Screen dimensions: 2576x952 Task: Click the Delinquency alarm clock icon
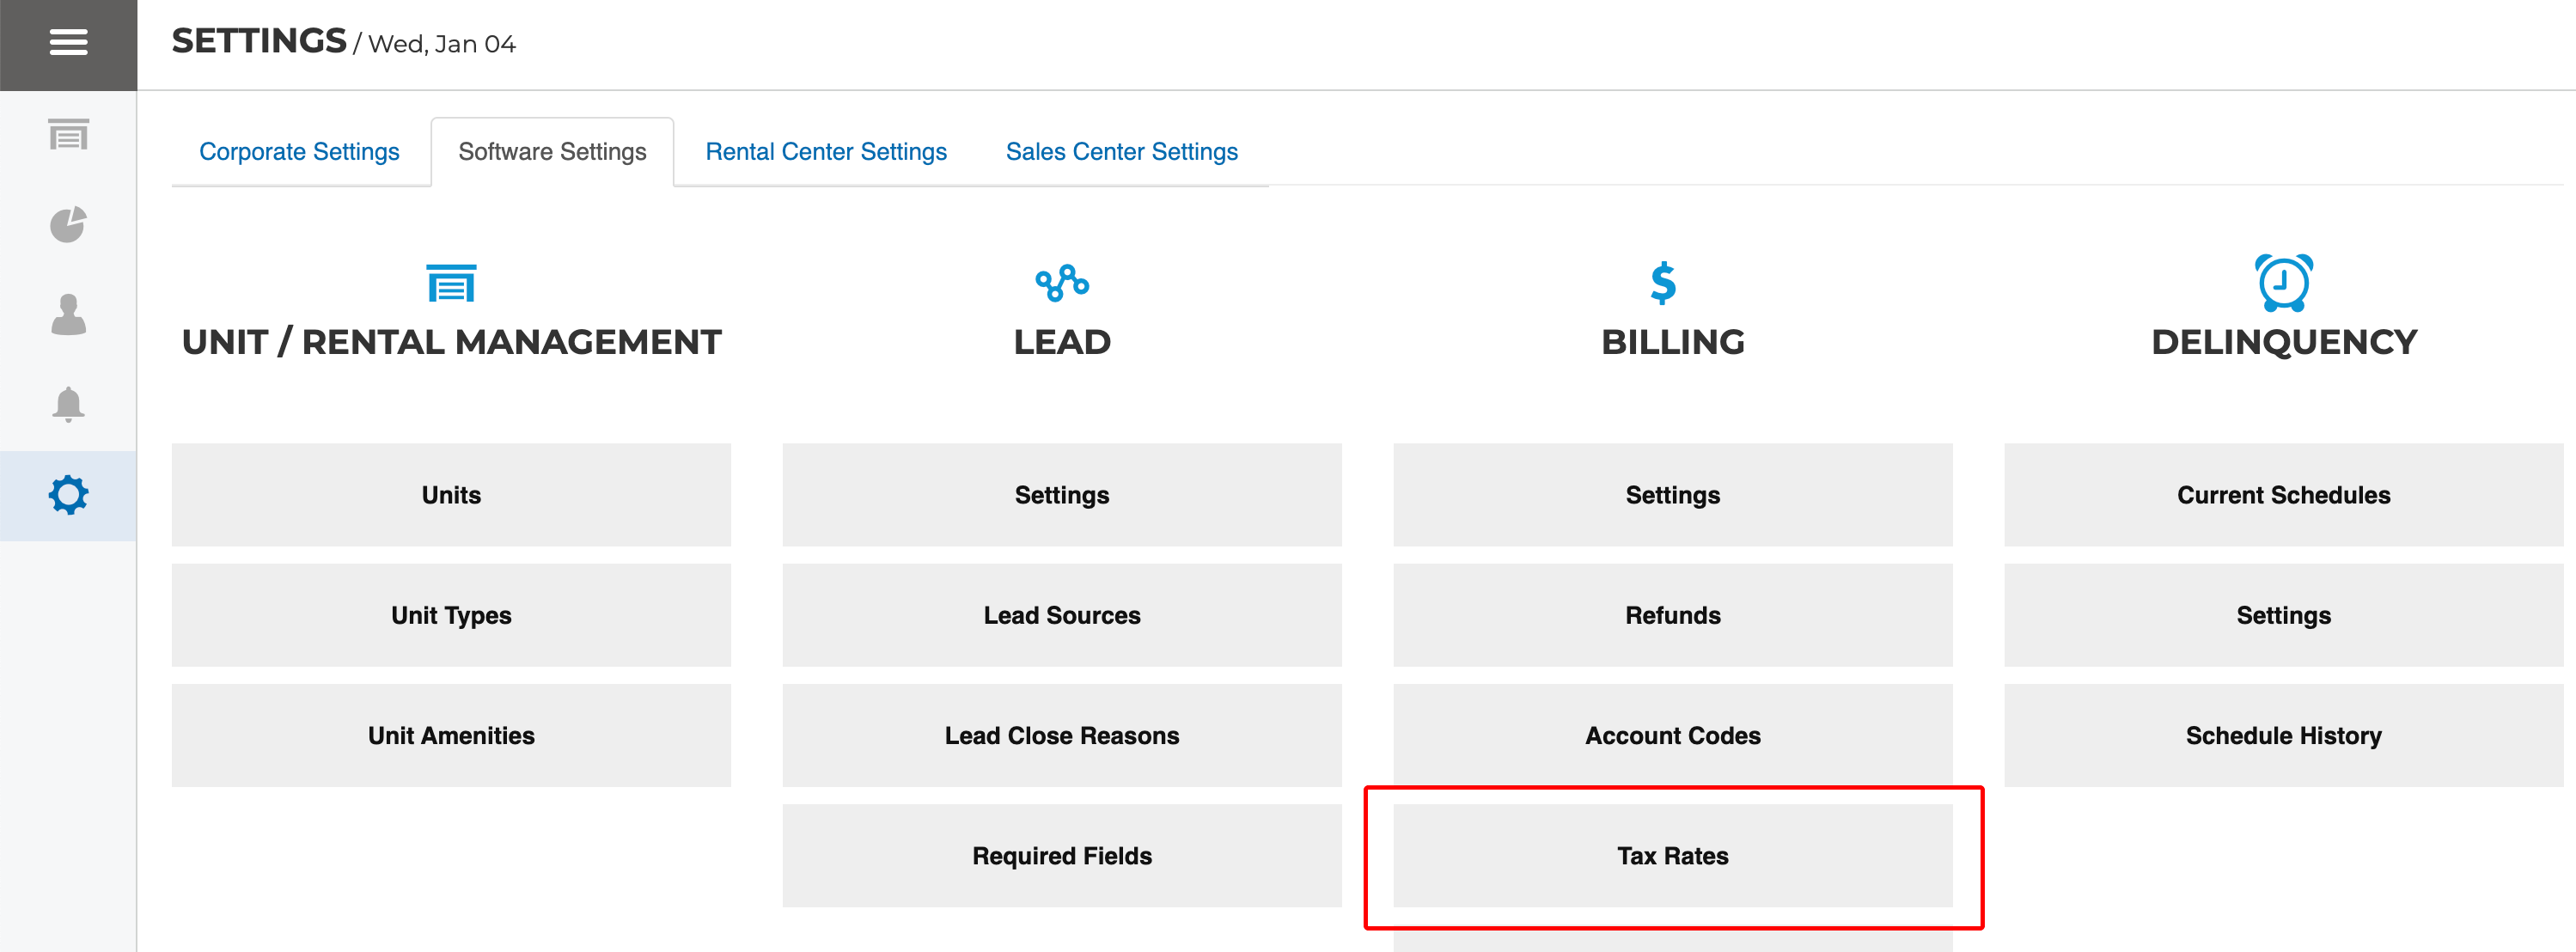[x=2284, y=282]
